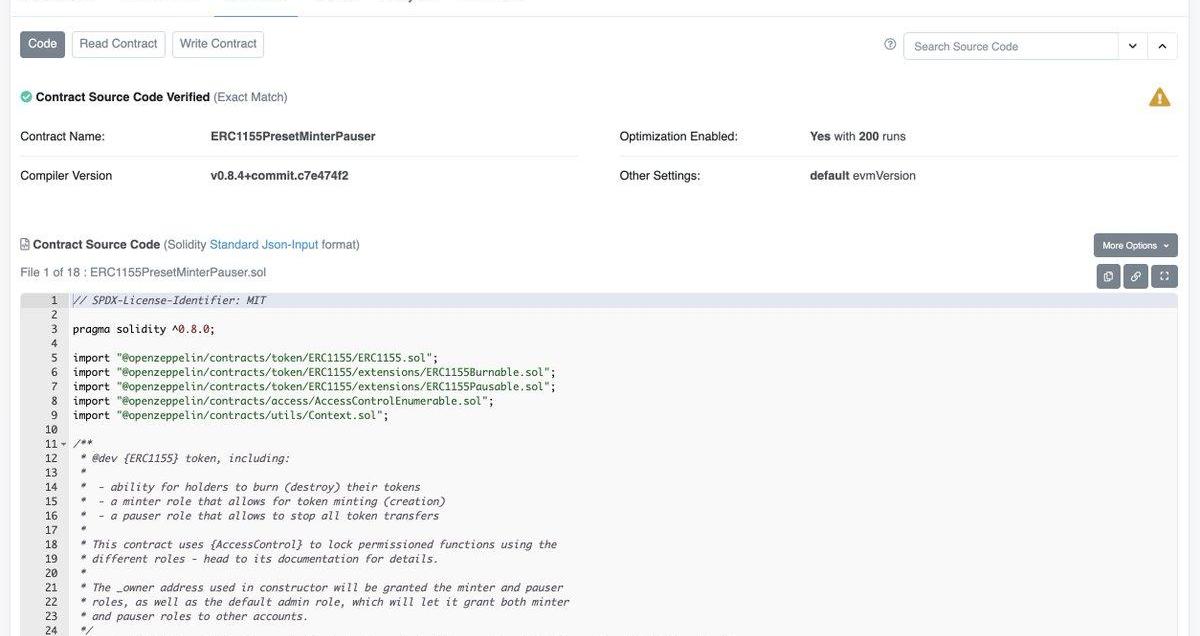The width and height of the screenshot is (1200, 636).
Task: Open the Read Contract tab
Action: [118, 44]
